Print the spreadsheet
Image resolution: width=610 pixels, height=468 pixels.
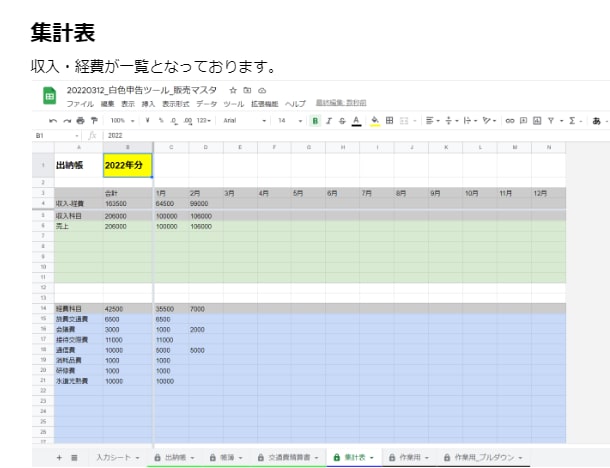pyautogui.click(x=80, y=121)
